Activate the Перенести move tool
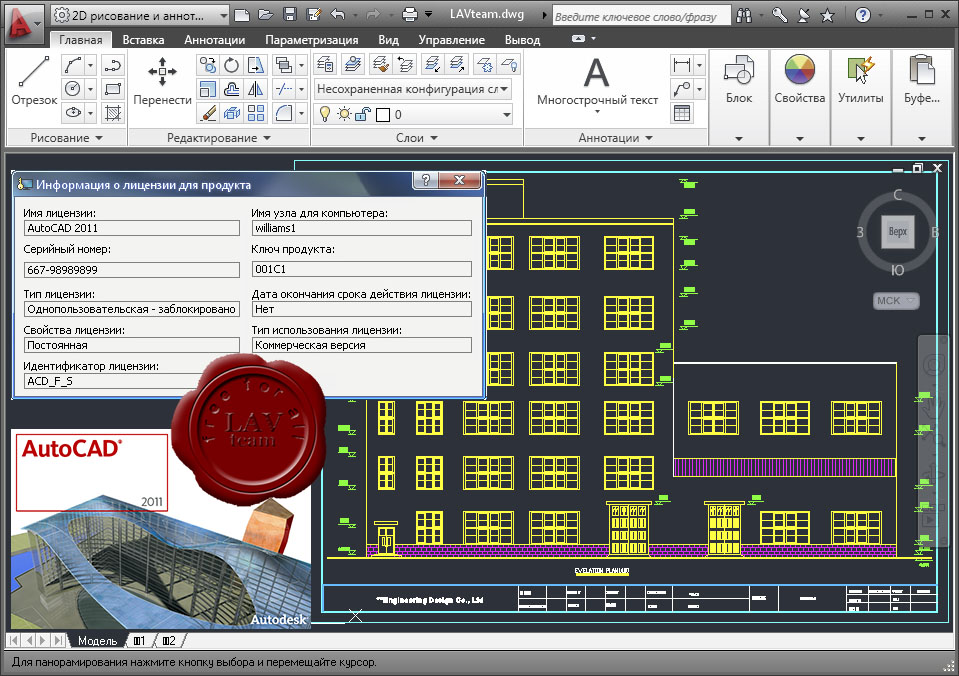 [162, 80]
